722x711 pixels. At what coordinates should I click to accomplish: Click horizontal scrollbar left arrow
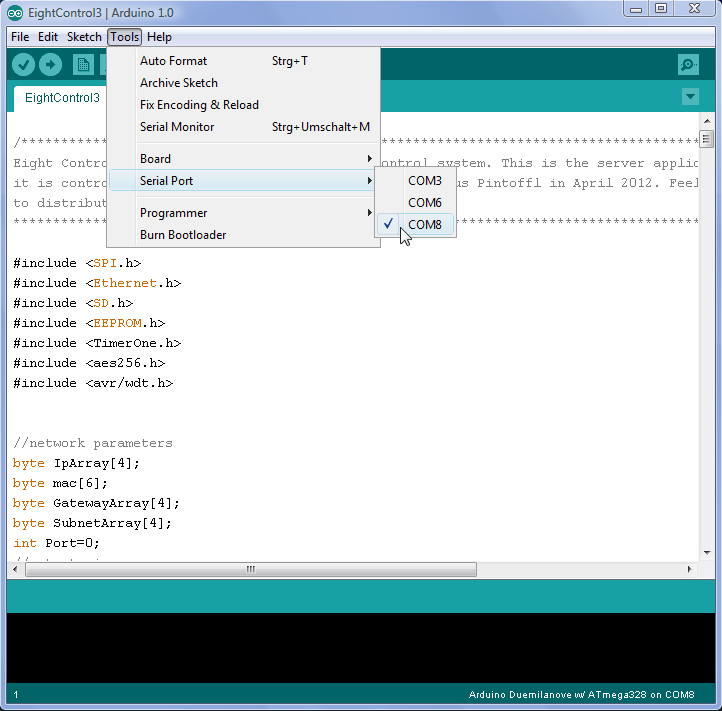click(15, 569)
